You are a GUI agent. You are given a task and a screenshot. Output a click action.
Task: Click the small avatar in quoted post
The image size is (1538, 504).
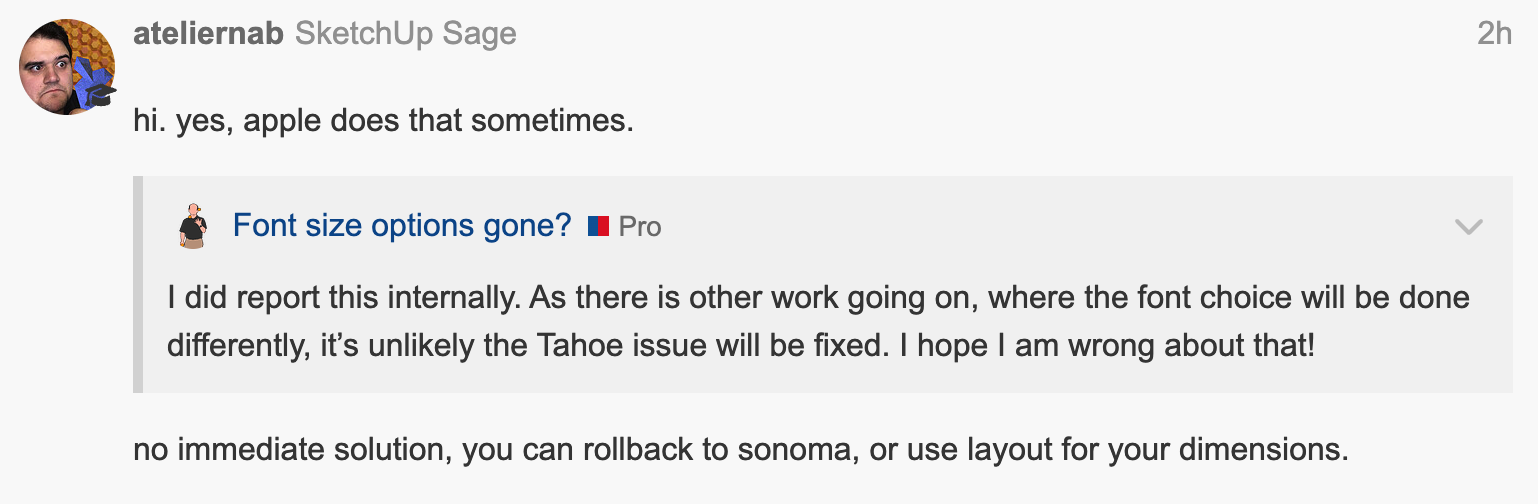pyautogui.click(x=193, y=226)
